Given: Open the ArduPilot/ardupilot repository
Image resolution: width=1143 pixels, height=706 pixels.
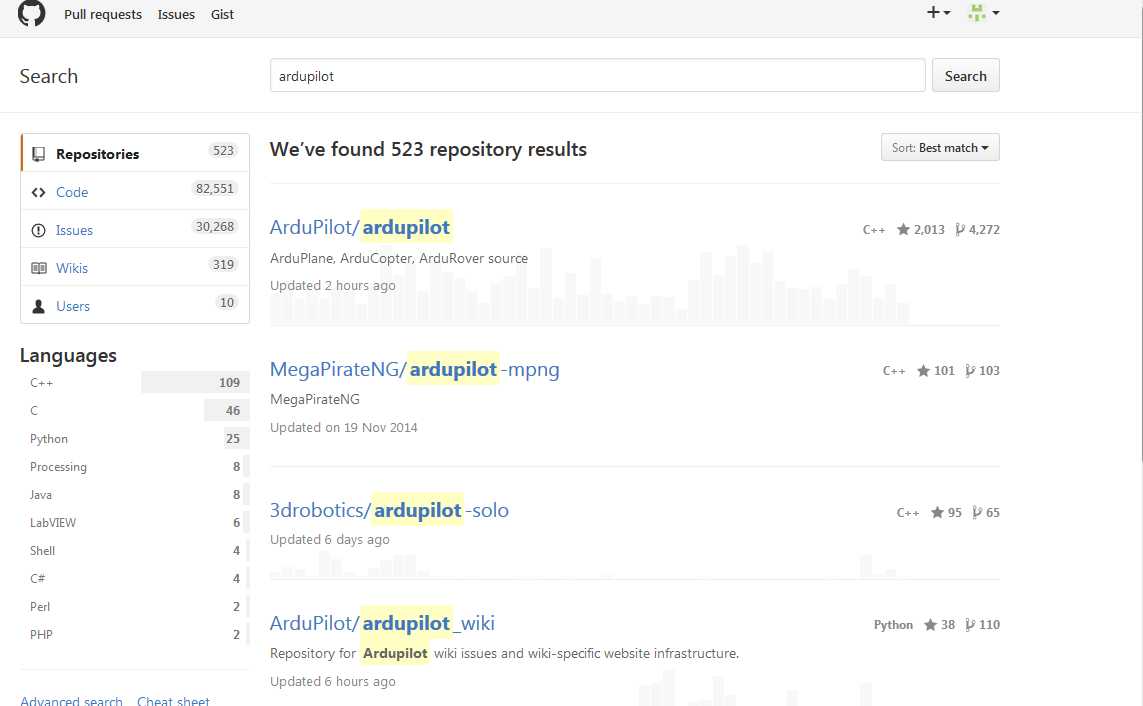Looking at the screenshot, I should coord(360,227).
